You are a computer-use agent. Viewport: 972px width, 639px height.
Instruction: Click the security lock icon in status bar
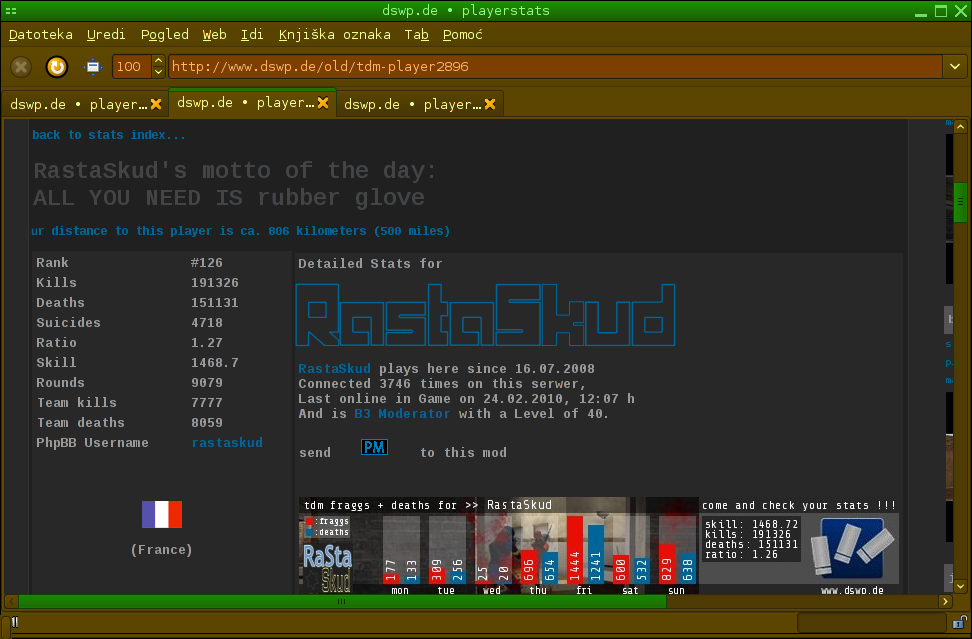pyautogui.click(x=959, y=623)
